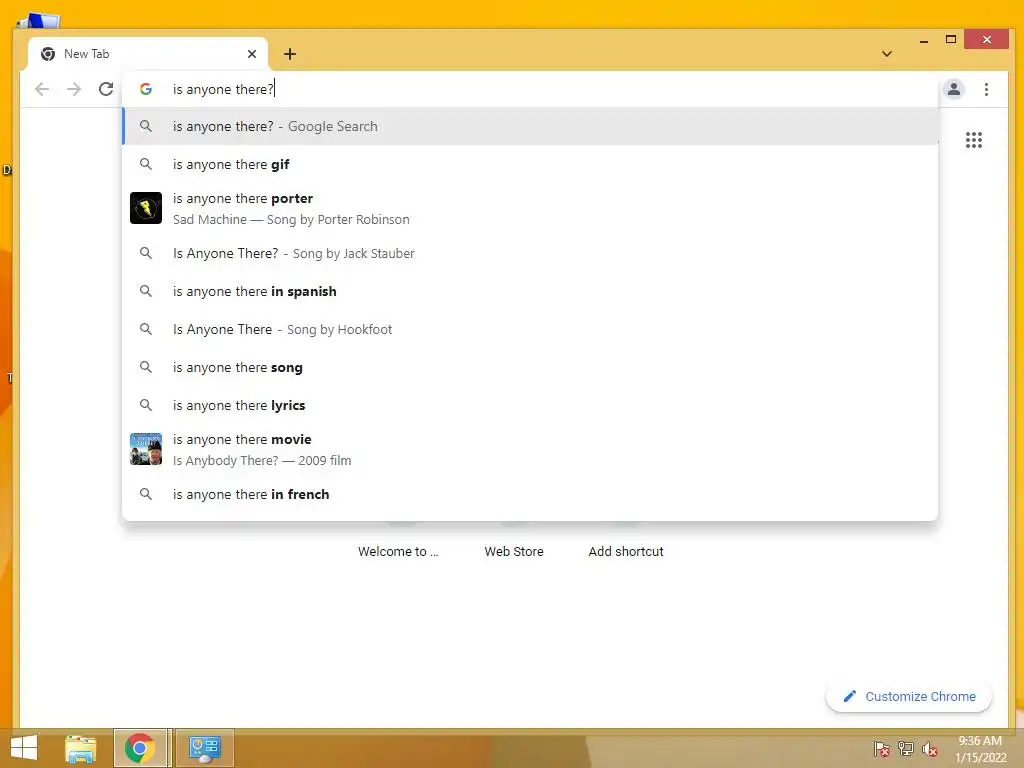Click the search icon beside in french

(146, 494)
